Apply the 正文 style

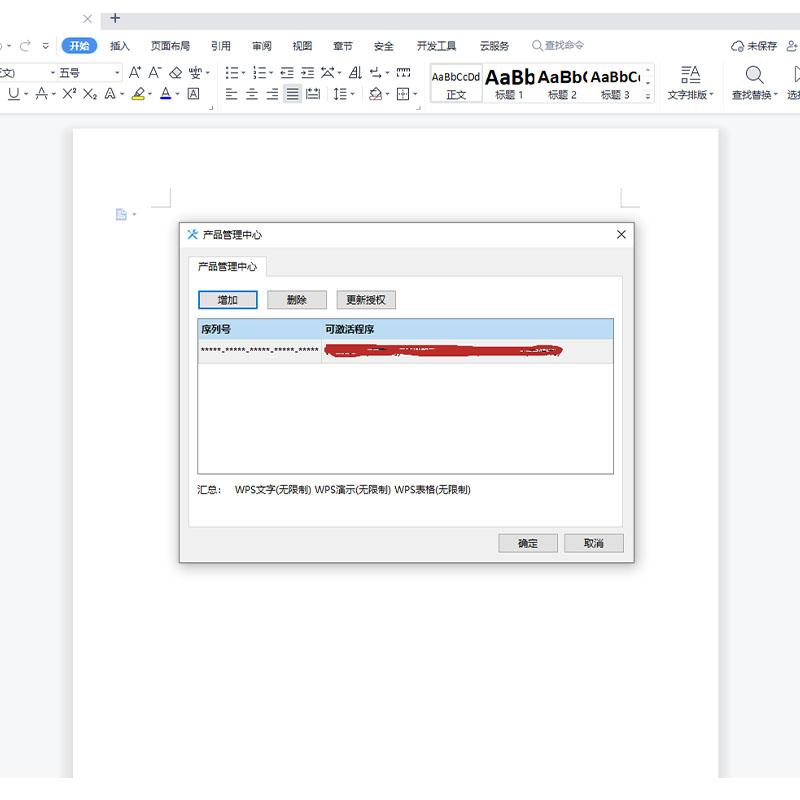coord(456,84)
